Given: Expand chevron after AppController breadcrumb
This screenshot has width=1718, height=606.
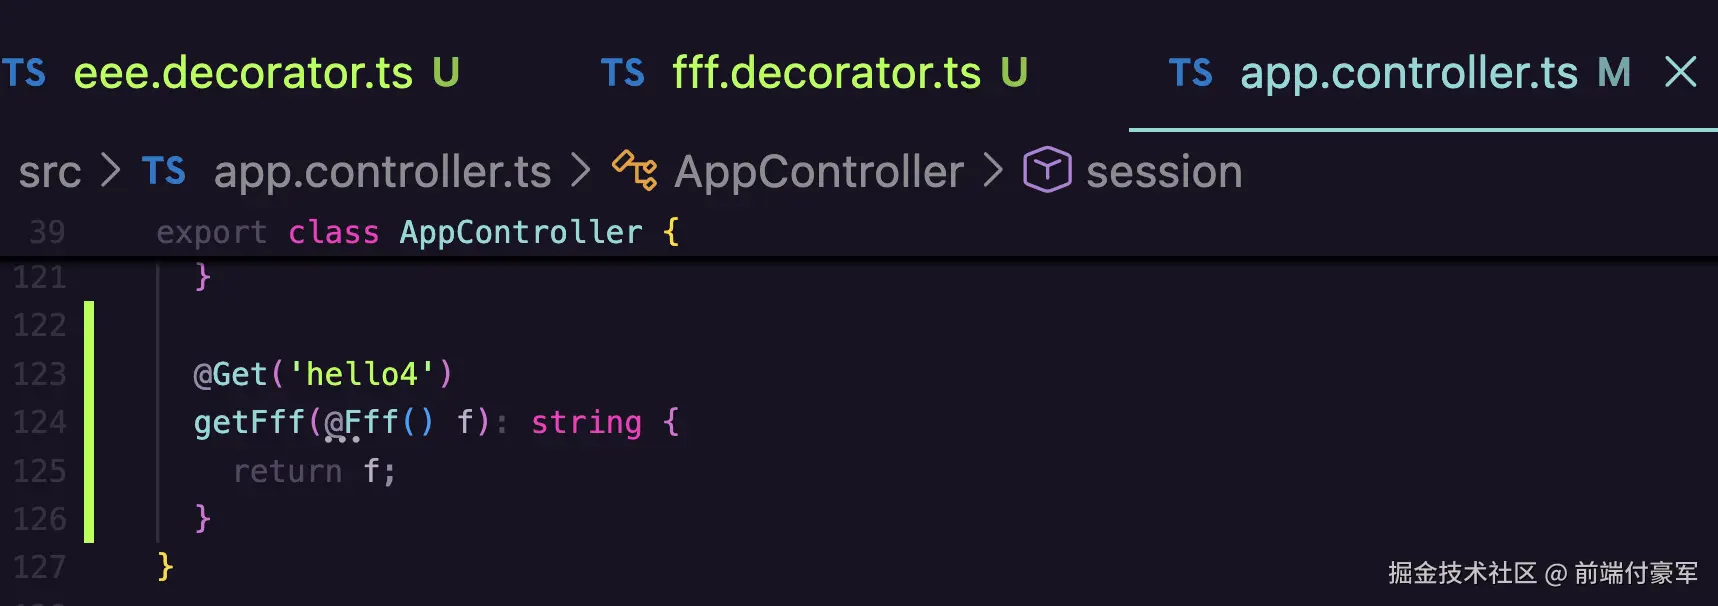Looking at the screenshot, I should (x=993, y=171).
